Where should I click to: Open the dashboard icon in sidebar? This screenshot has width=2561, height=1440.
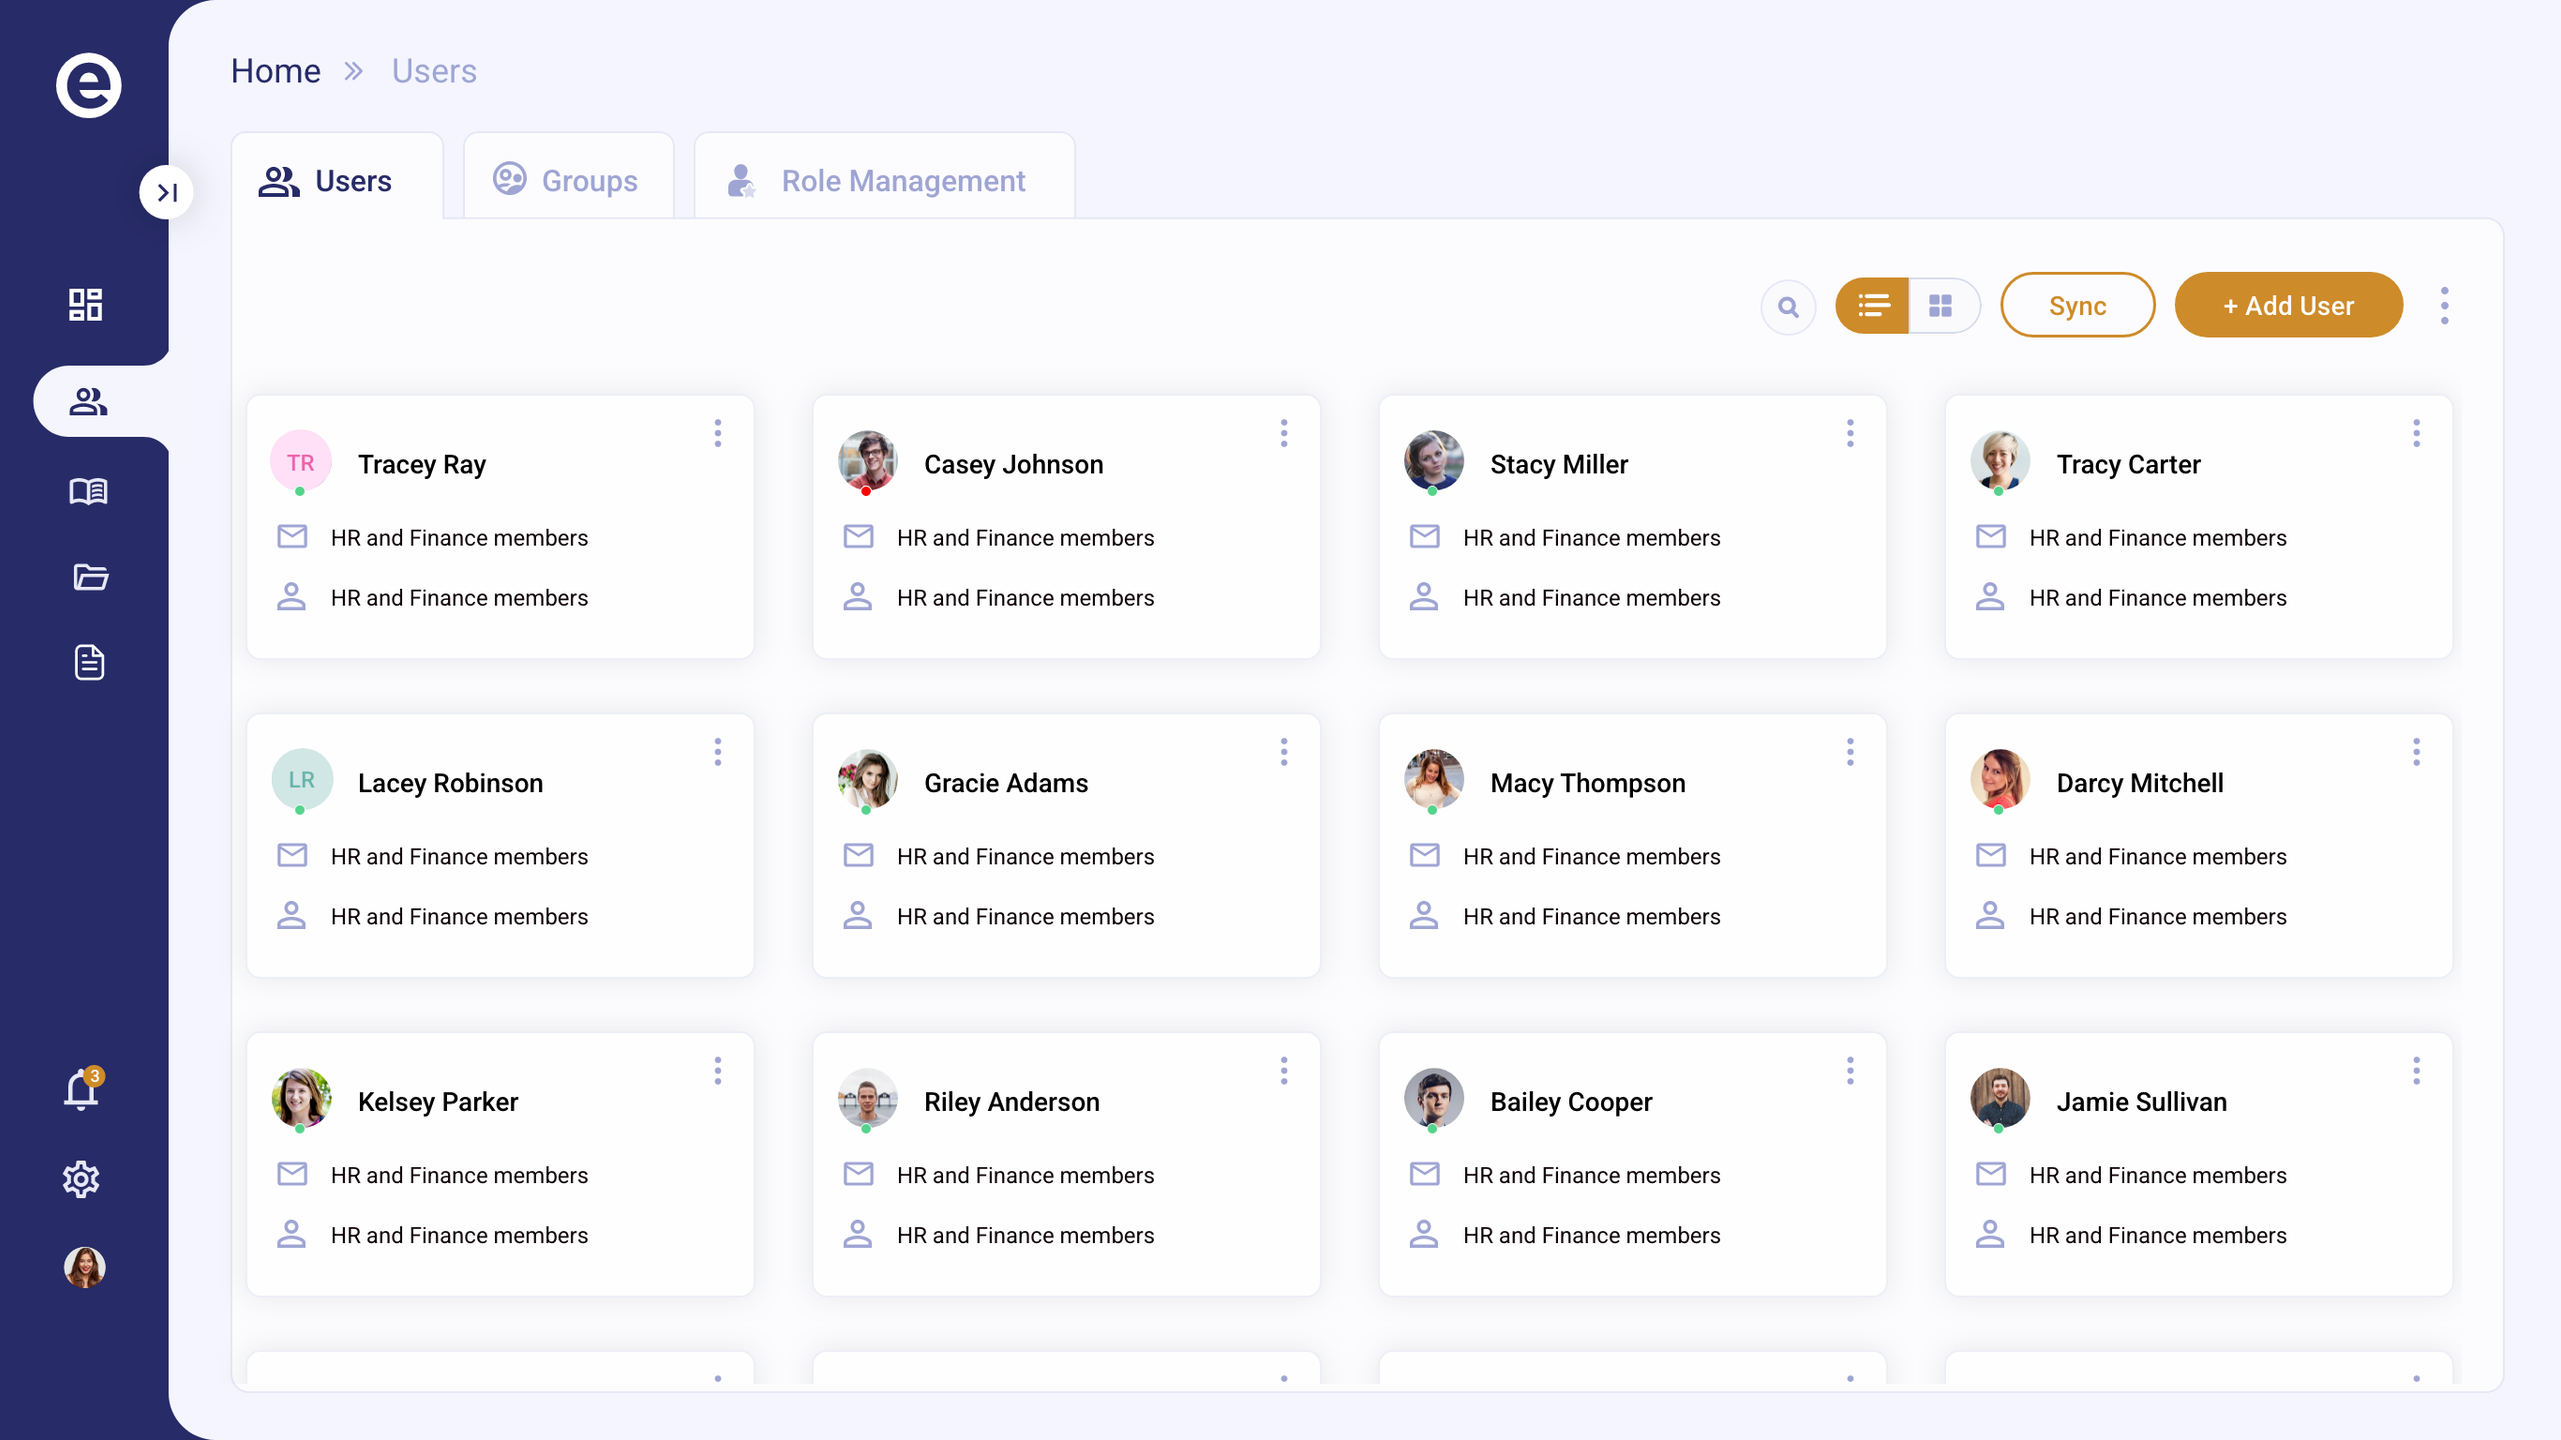(86, 305)
